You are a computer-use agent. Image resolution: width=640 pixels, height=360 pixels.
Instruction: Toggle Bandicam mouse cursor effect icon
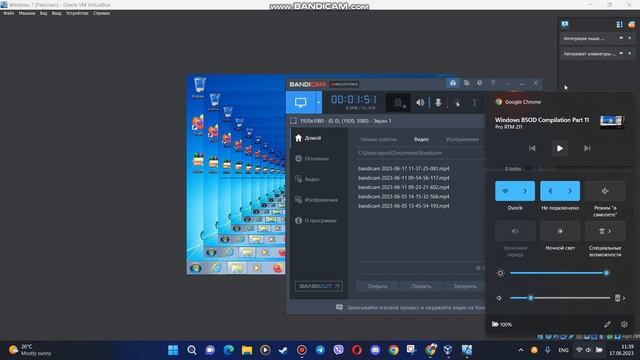pyautogui.click(x=457, y=103)
